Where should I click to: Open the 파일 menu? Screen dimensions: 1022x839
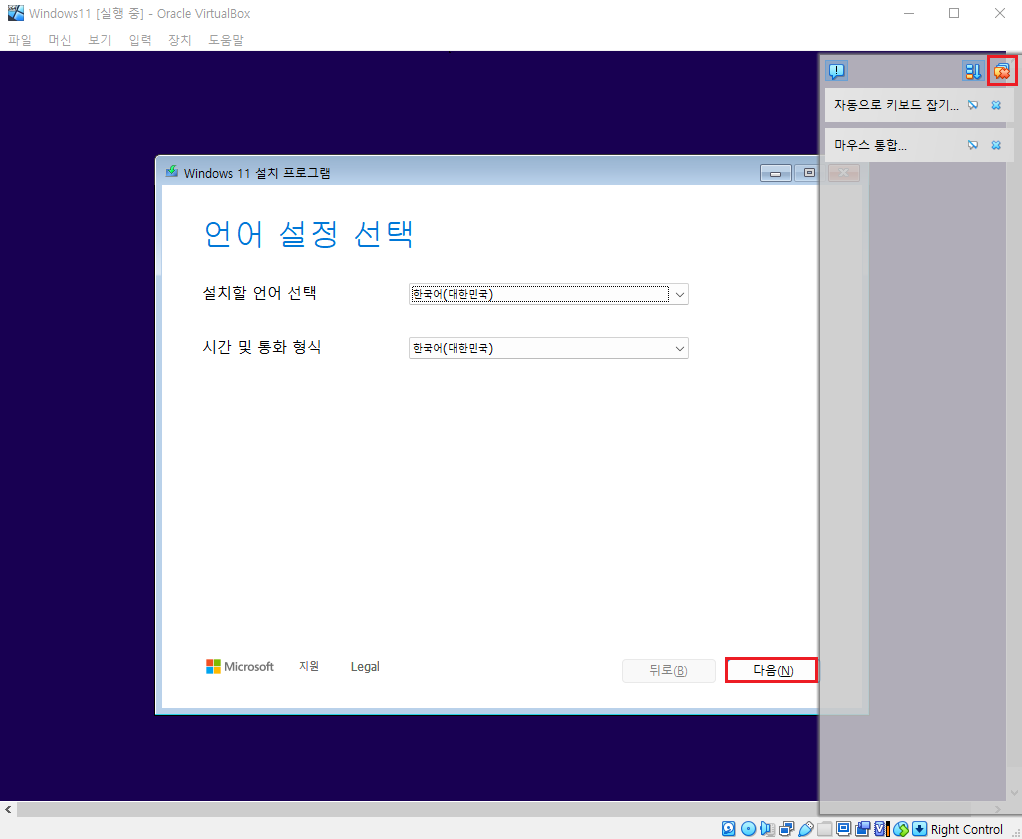click(x=20, y=40)
